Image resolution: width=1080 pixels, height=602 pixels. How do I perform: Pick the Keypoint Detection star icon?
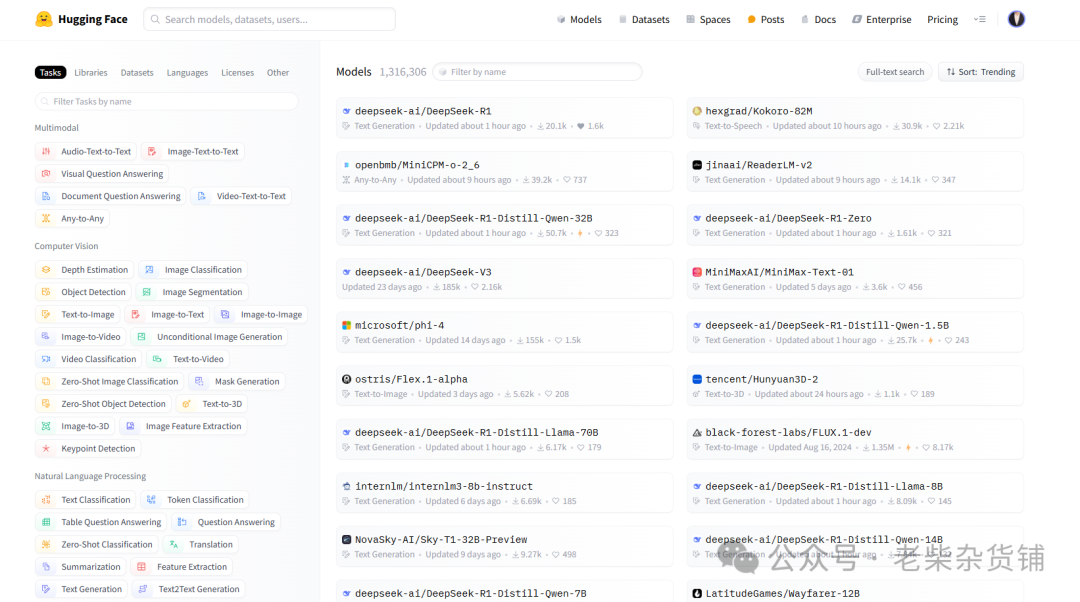[x=46, y=448]
